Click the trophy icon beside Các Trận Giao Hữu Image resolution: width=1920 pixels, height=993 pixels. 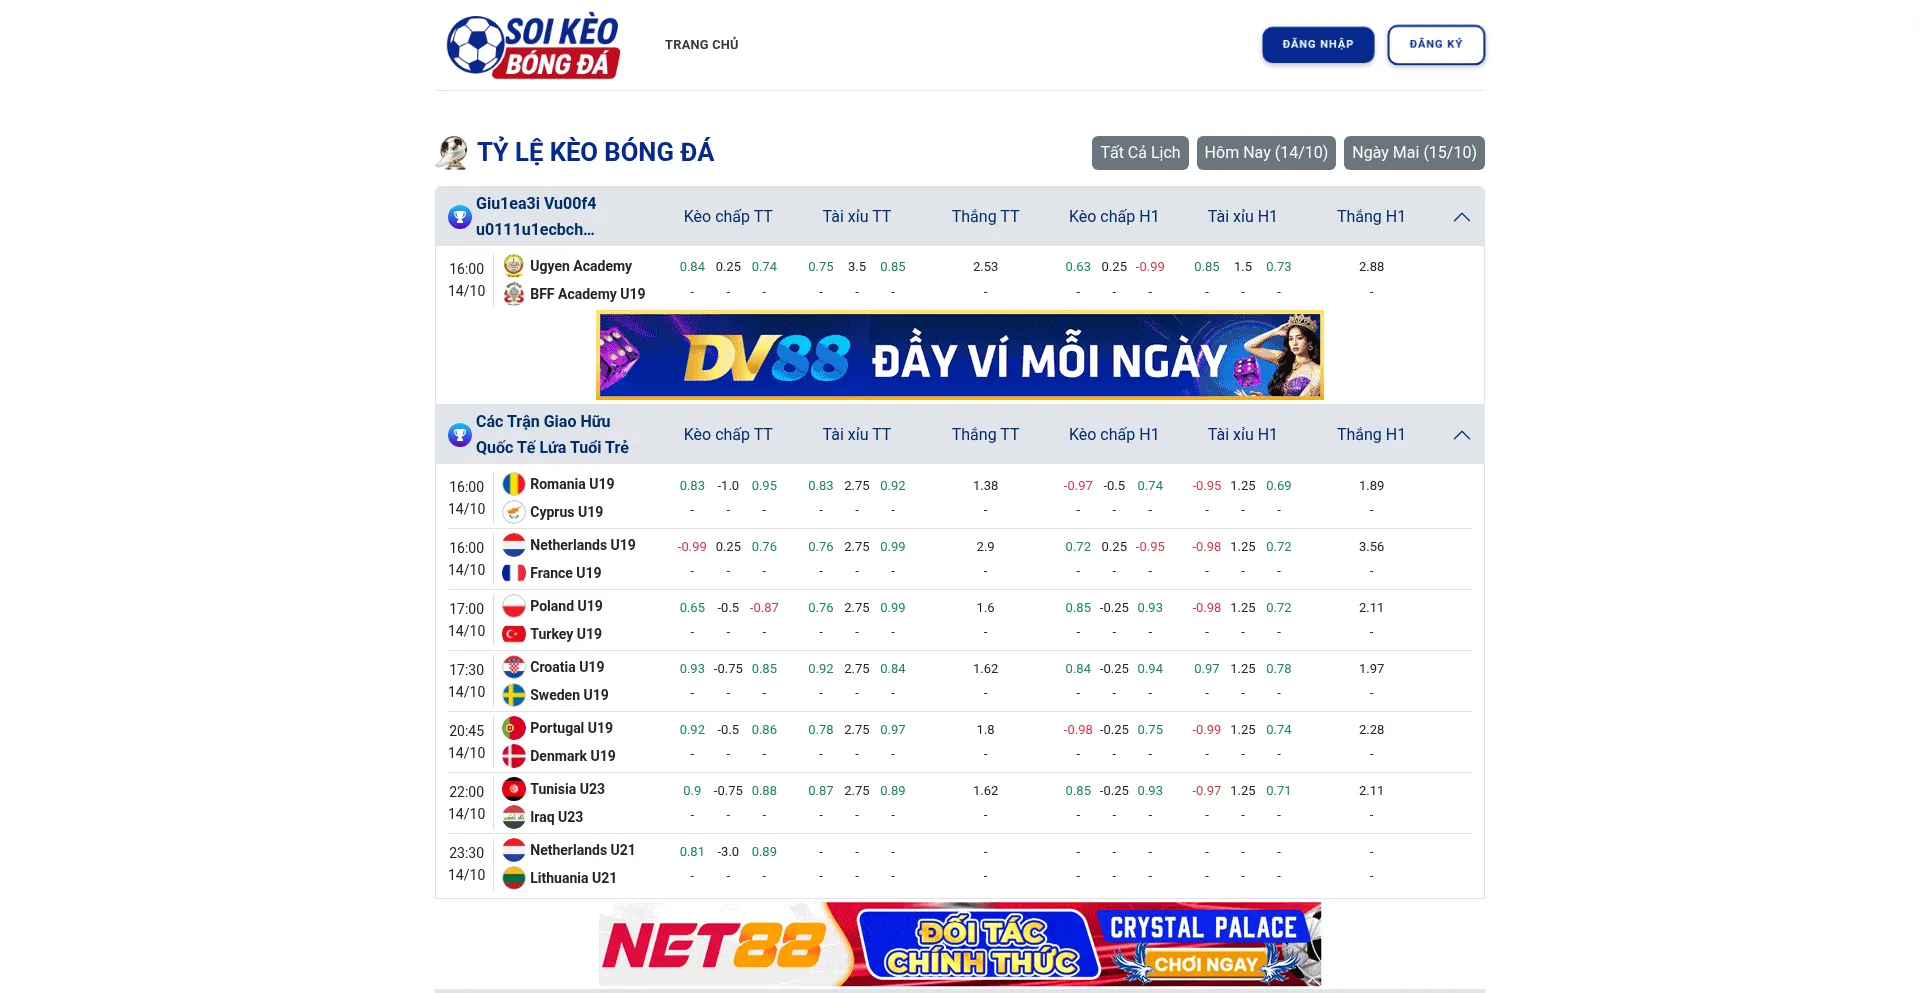pyautogui.click(x=459, y=435)
